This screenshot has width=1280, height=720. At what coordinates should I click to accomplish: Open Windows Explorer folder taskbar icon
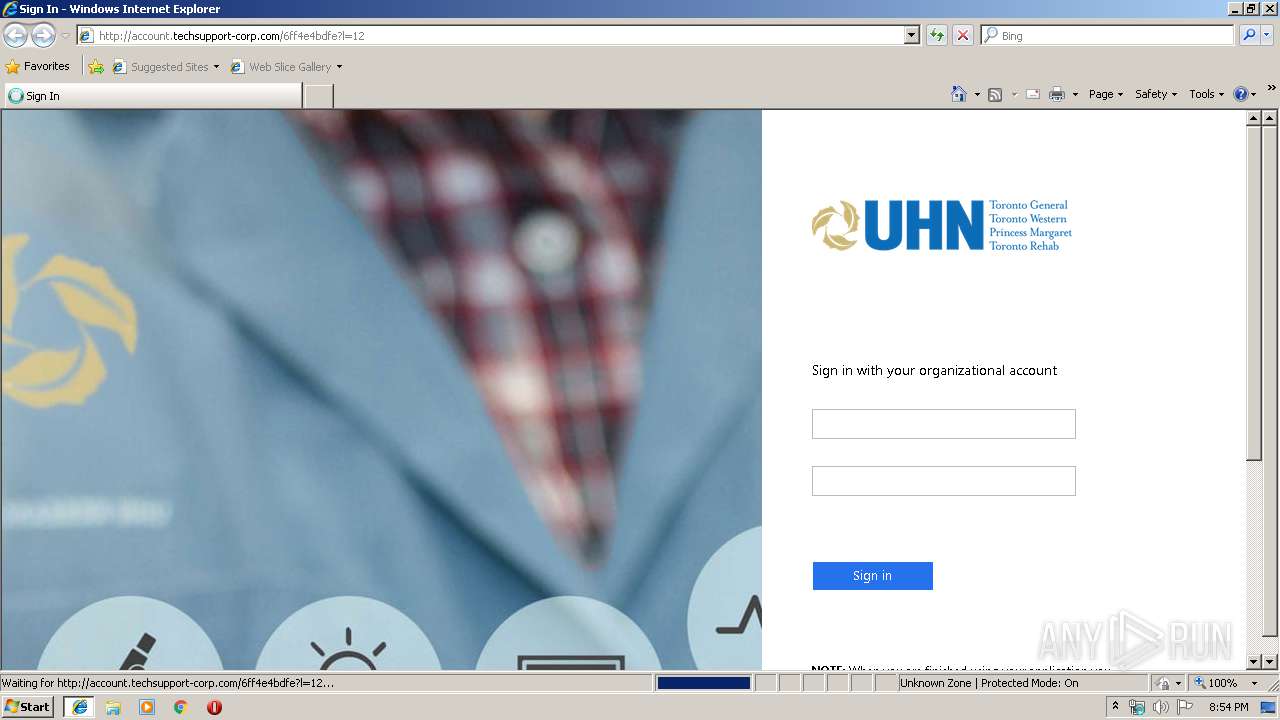coord(113,707)
